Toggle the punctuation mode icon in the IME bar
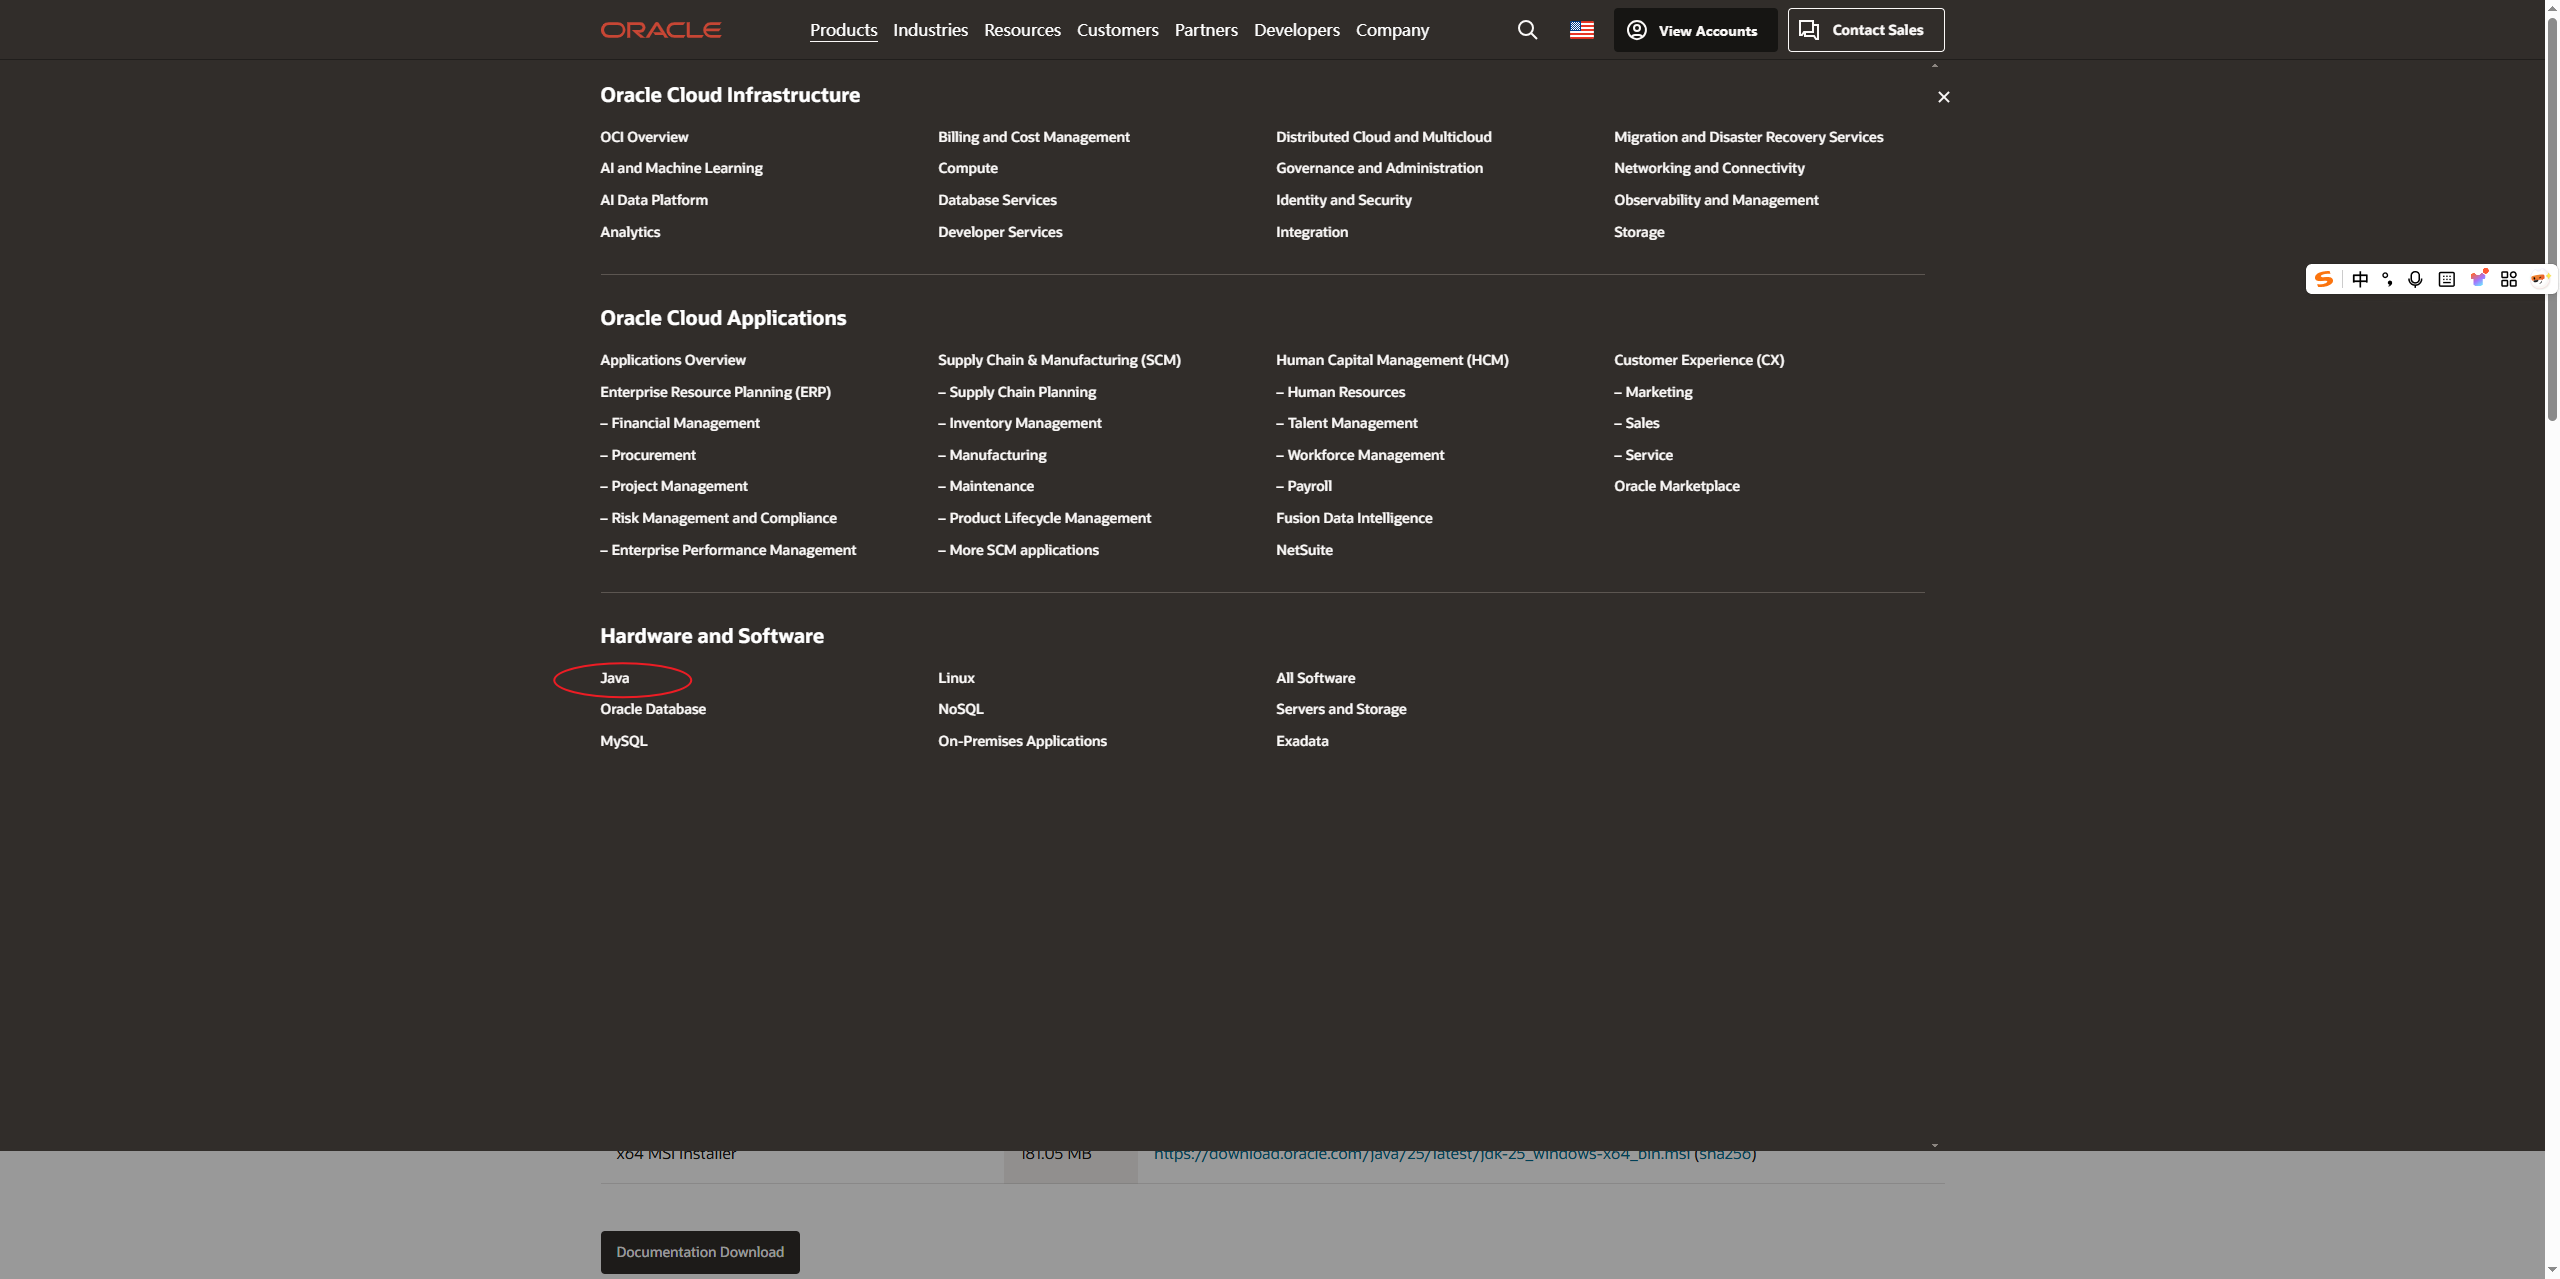2560x1279 pixels. coord(2387,279)
